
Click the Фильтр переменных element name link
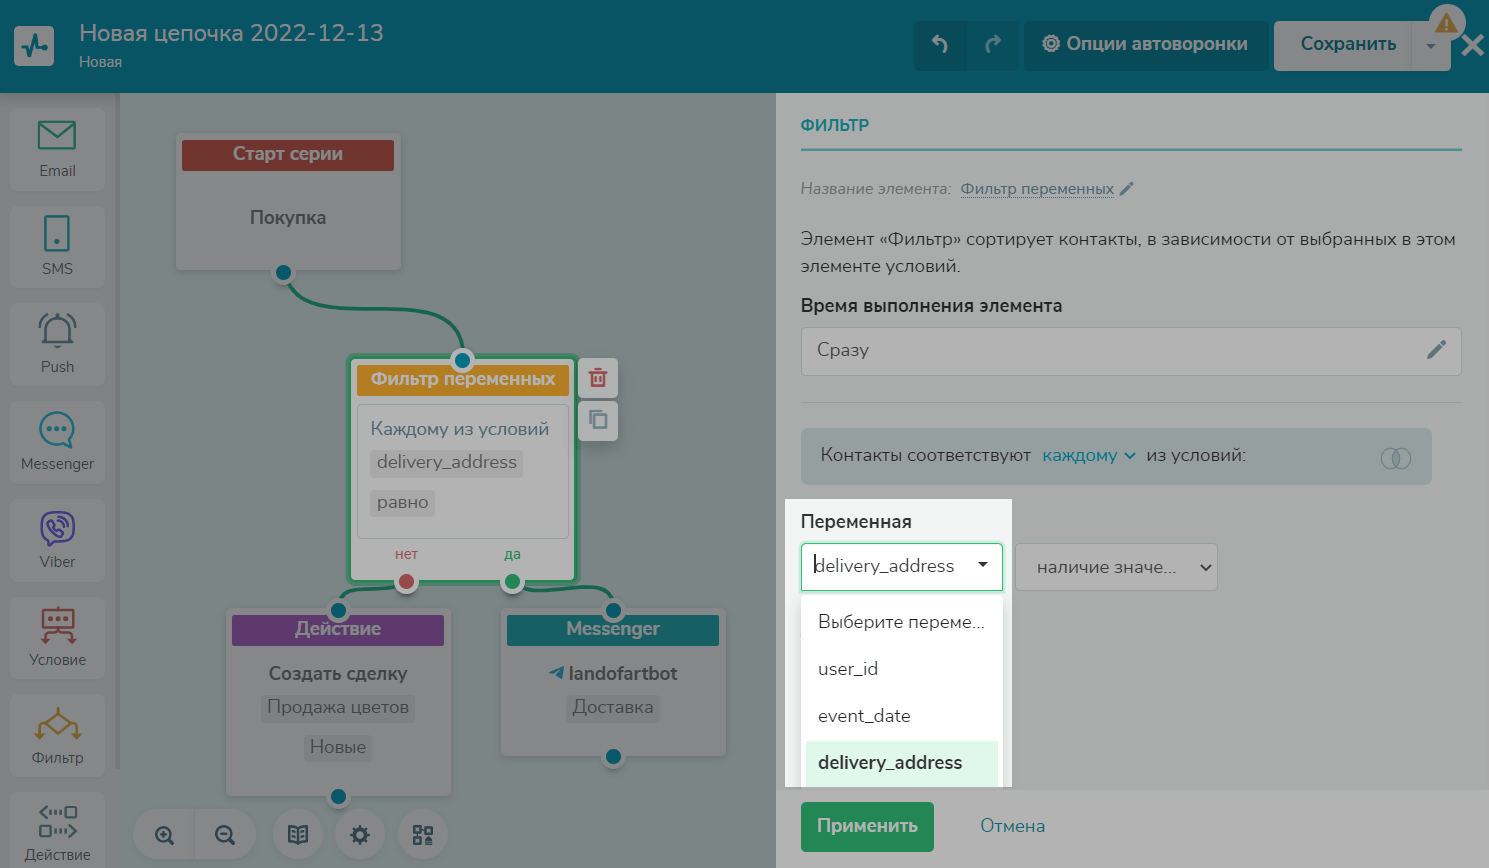coord(1037,189)
